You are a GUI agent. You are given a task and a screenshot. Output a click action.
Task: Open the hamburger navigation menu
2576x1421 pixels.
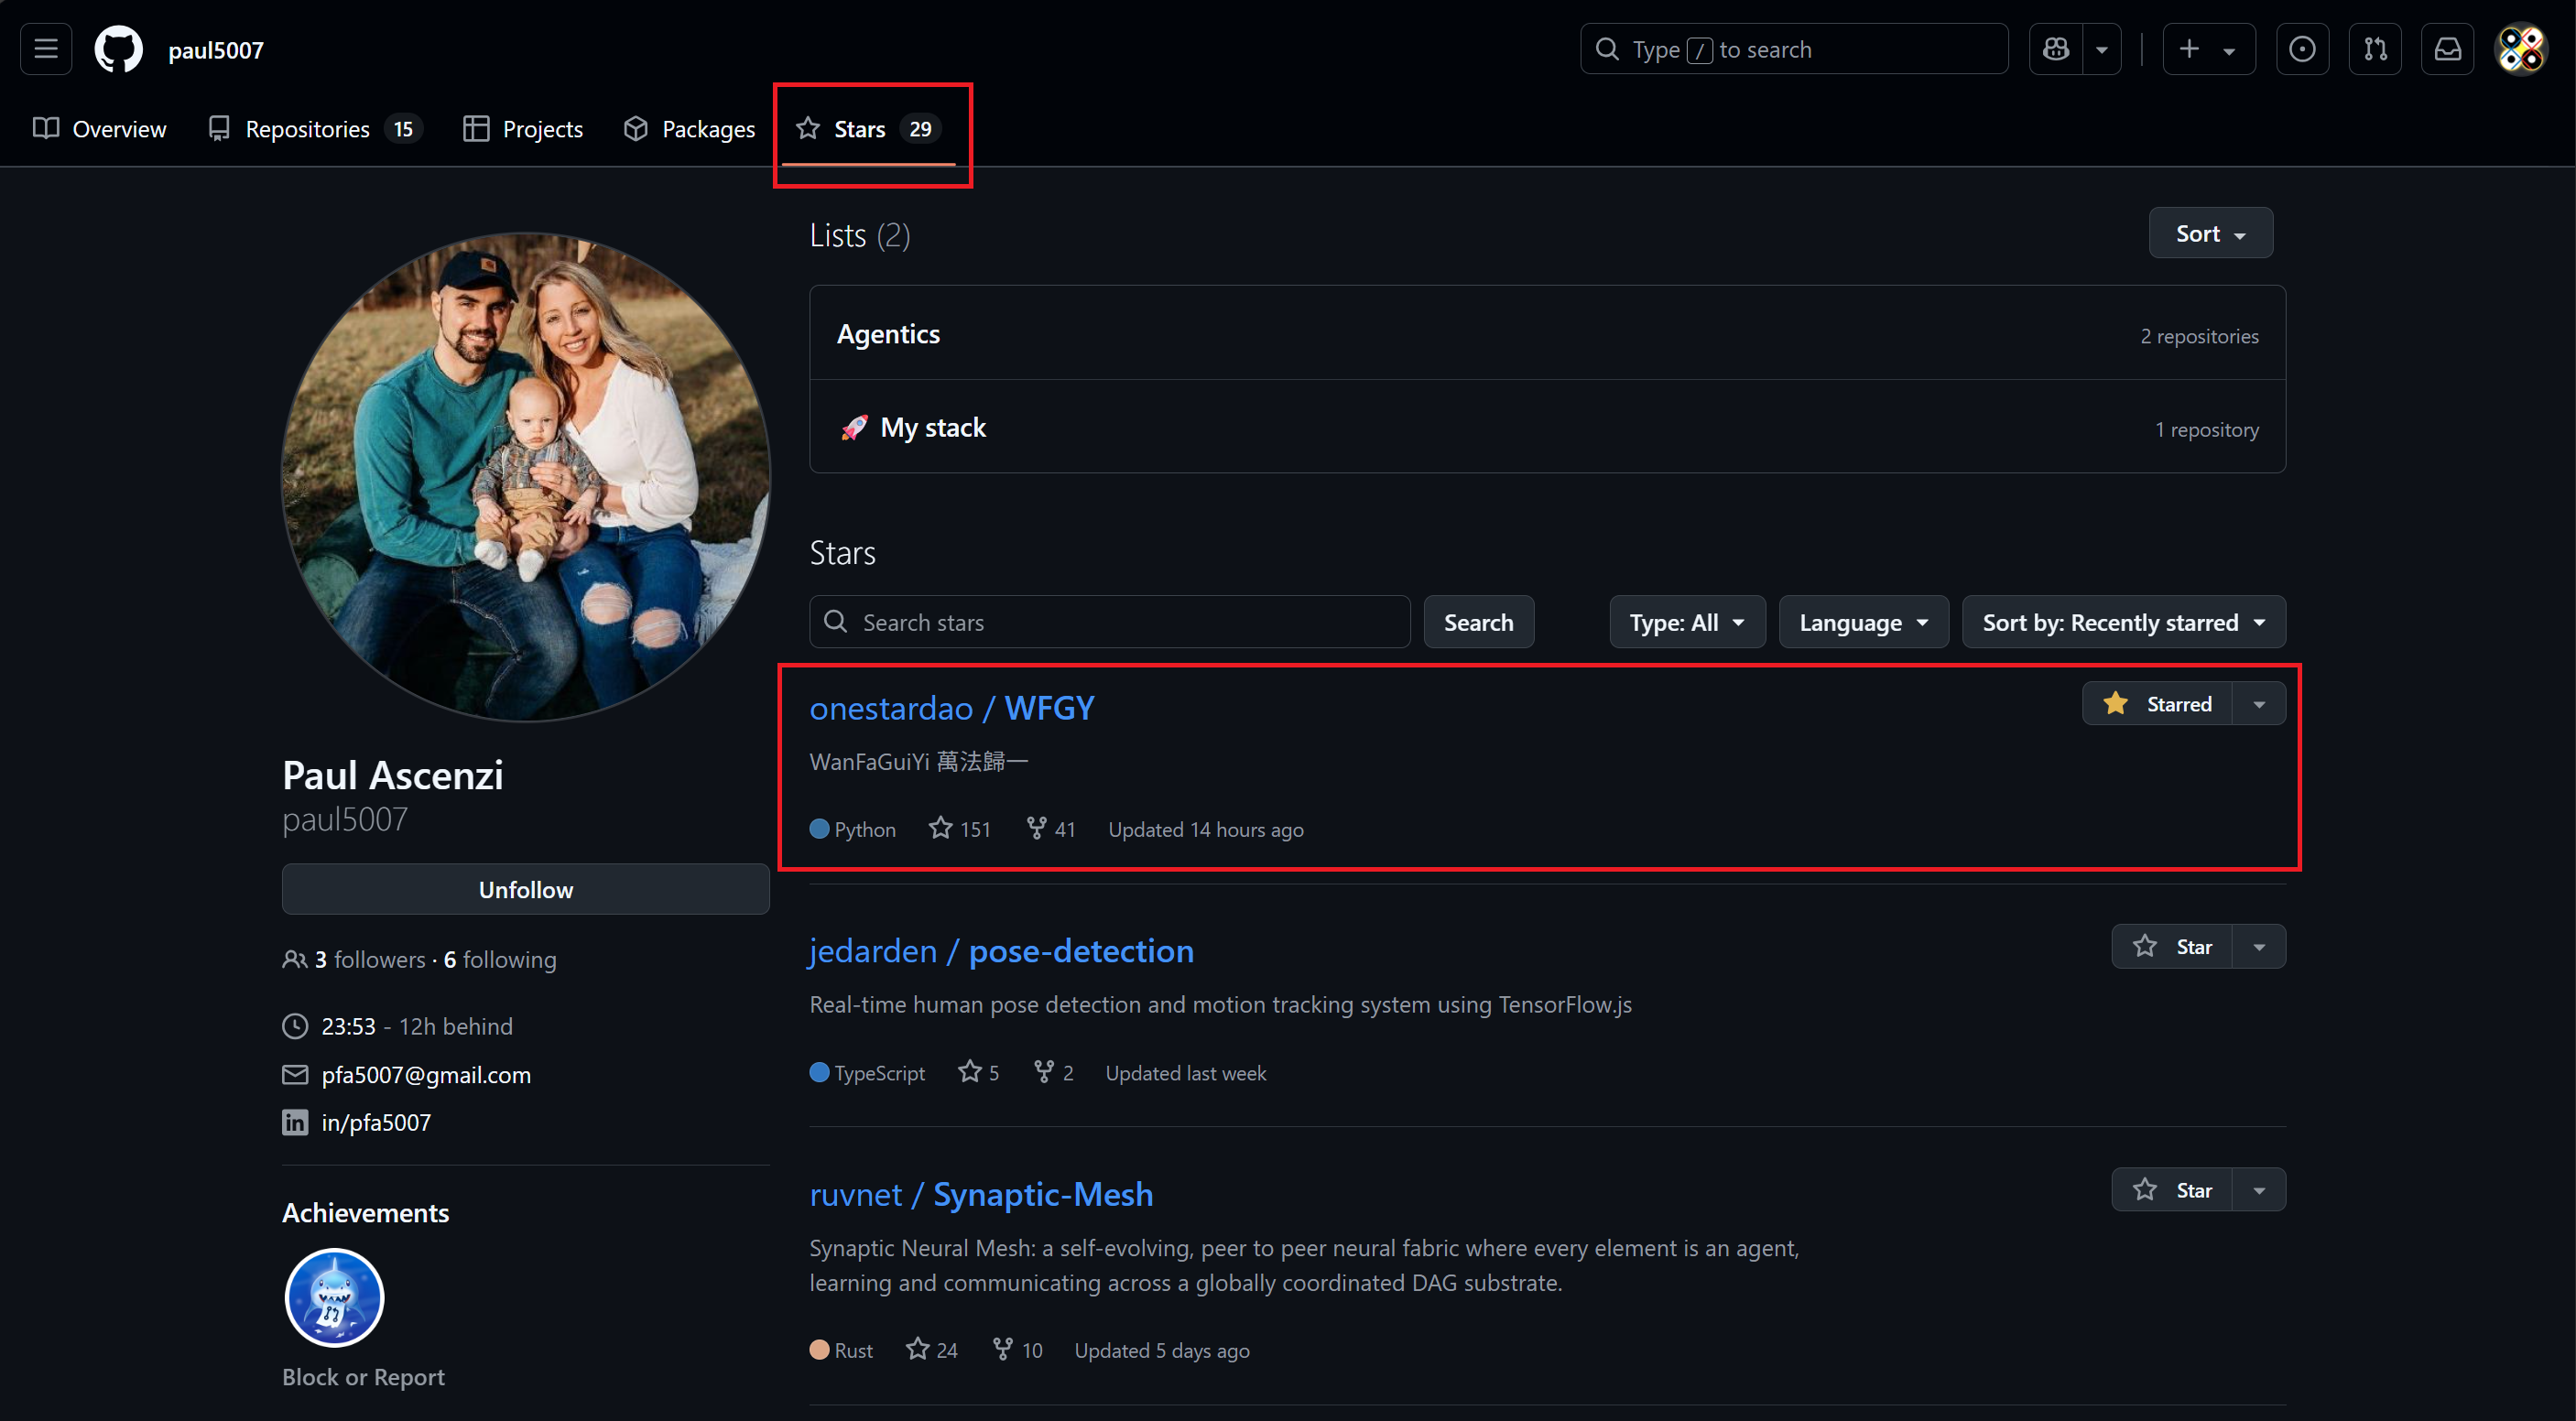pyautogui.click(x=46, y=49)
